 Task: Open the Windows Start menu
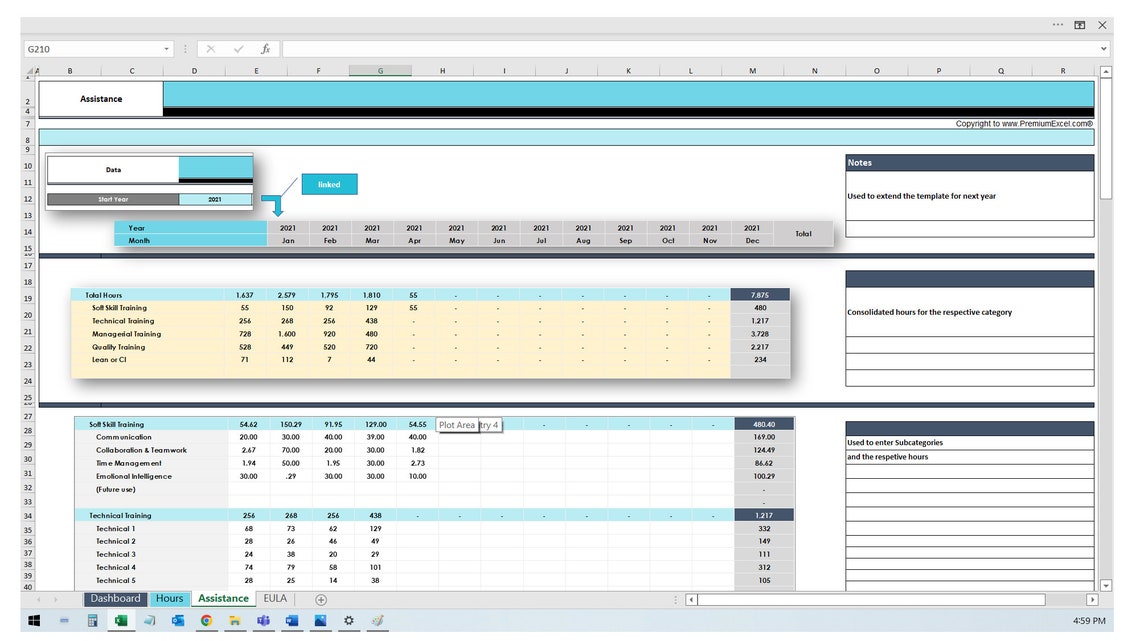33,621
